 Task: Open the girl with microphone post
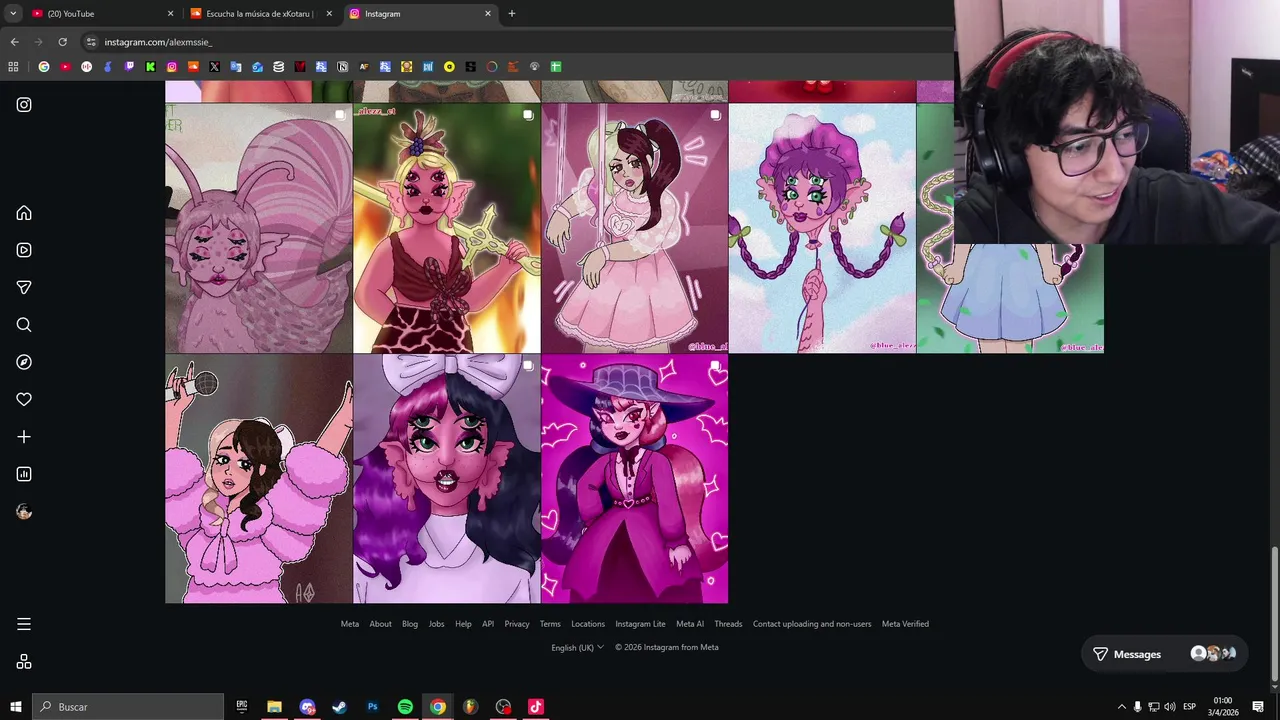pyautogui.click(x=259, y=479)
